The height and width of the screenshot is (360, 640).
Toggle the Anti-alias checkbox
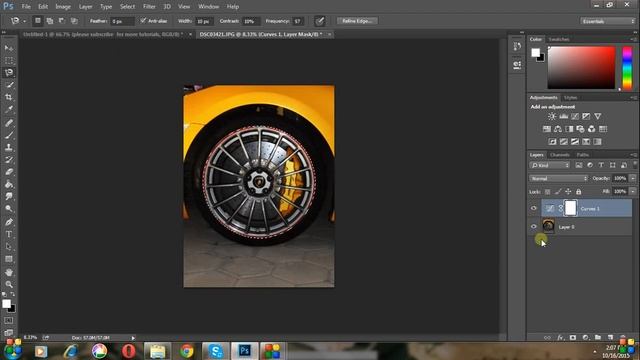pos(143,20)
